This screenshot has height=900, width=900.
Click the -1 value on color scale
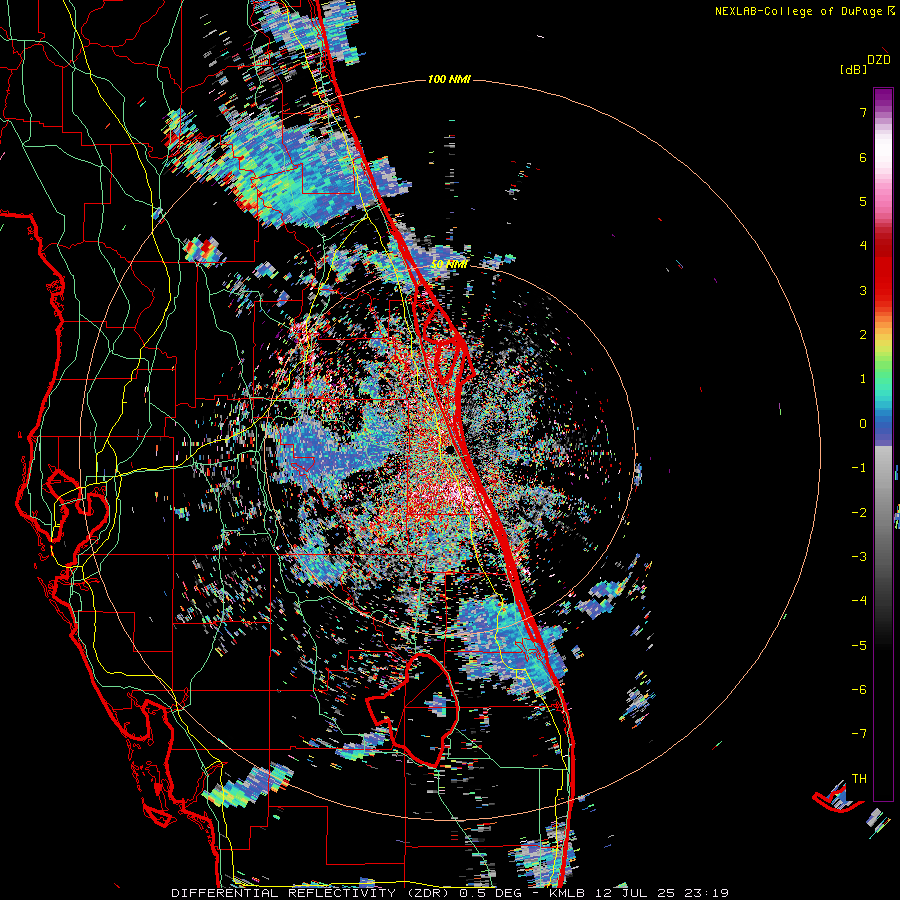(x=859, y=468)
